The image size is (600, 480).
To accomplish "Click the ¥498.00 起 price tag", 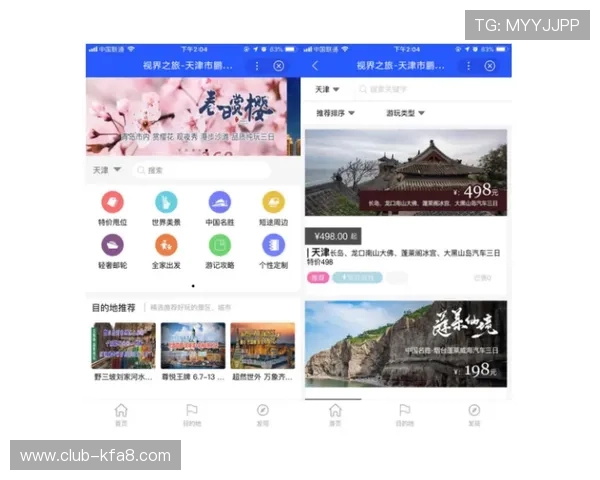I will (x=333, y=236).
